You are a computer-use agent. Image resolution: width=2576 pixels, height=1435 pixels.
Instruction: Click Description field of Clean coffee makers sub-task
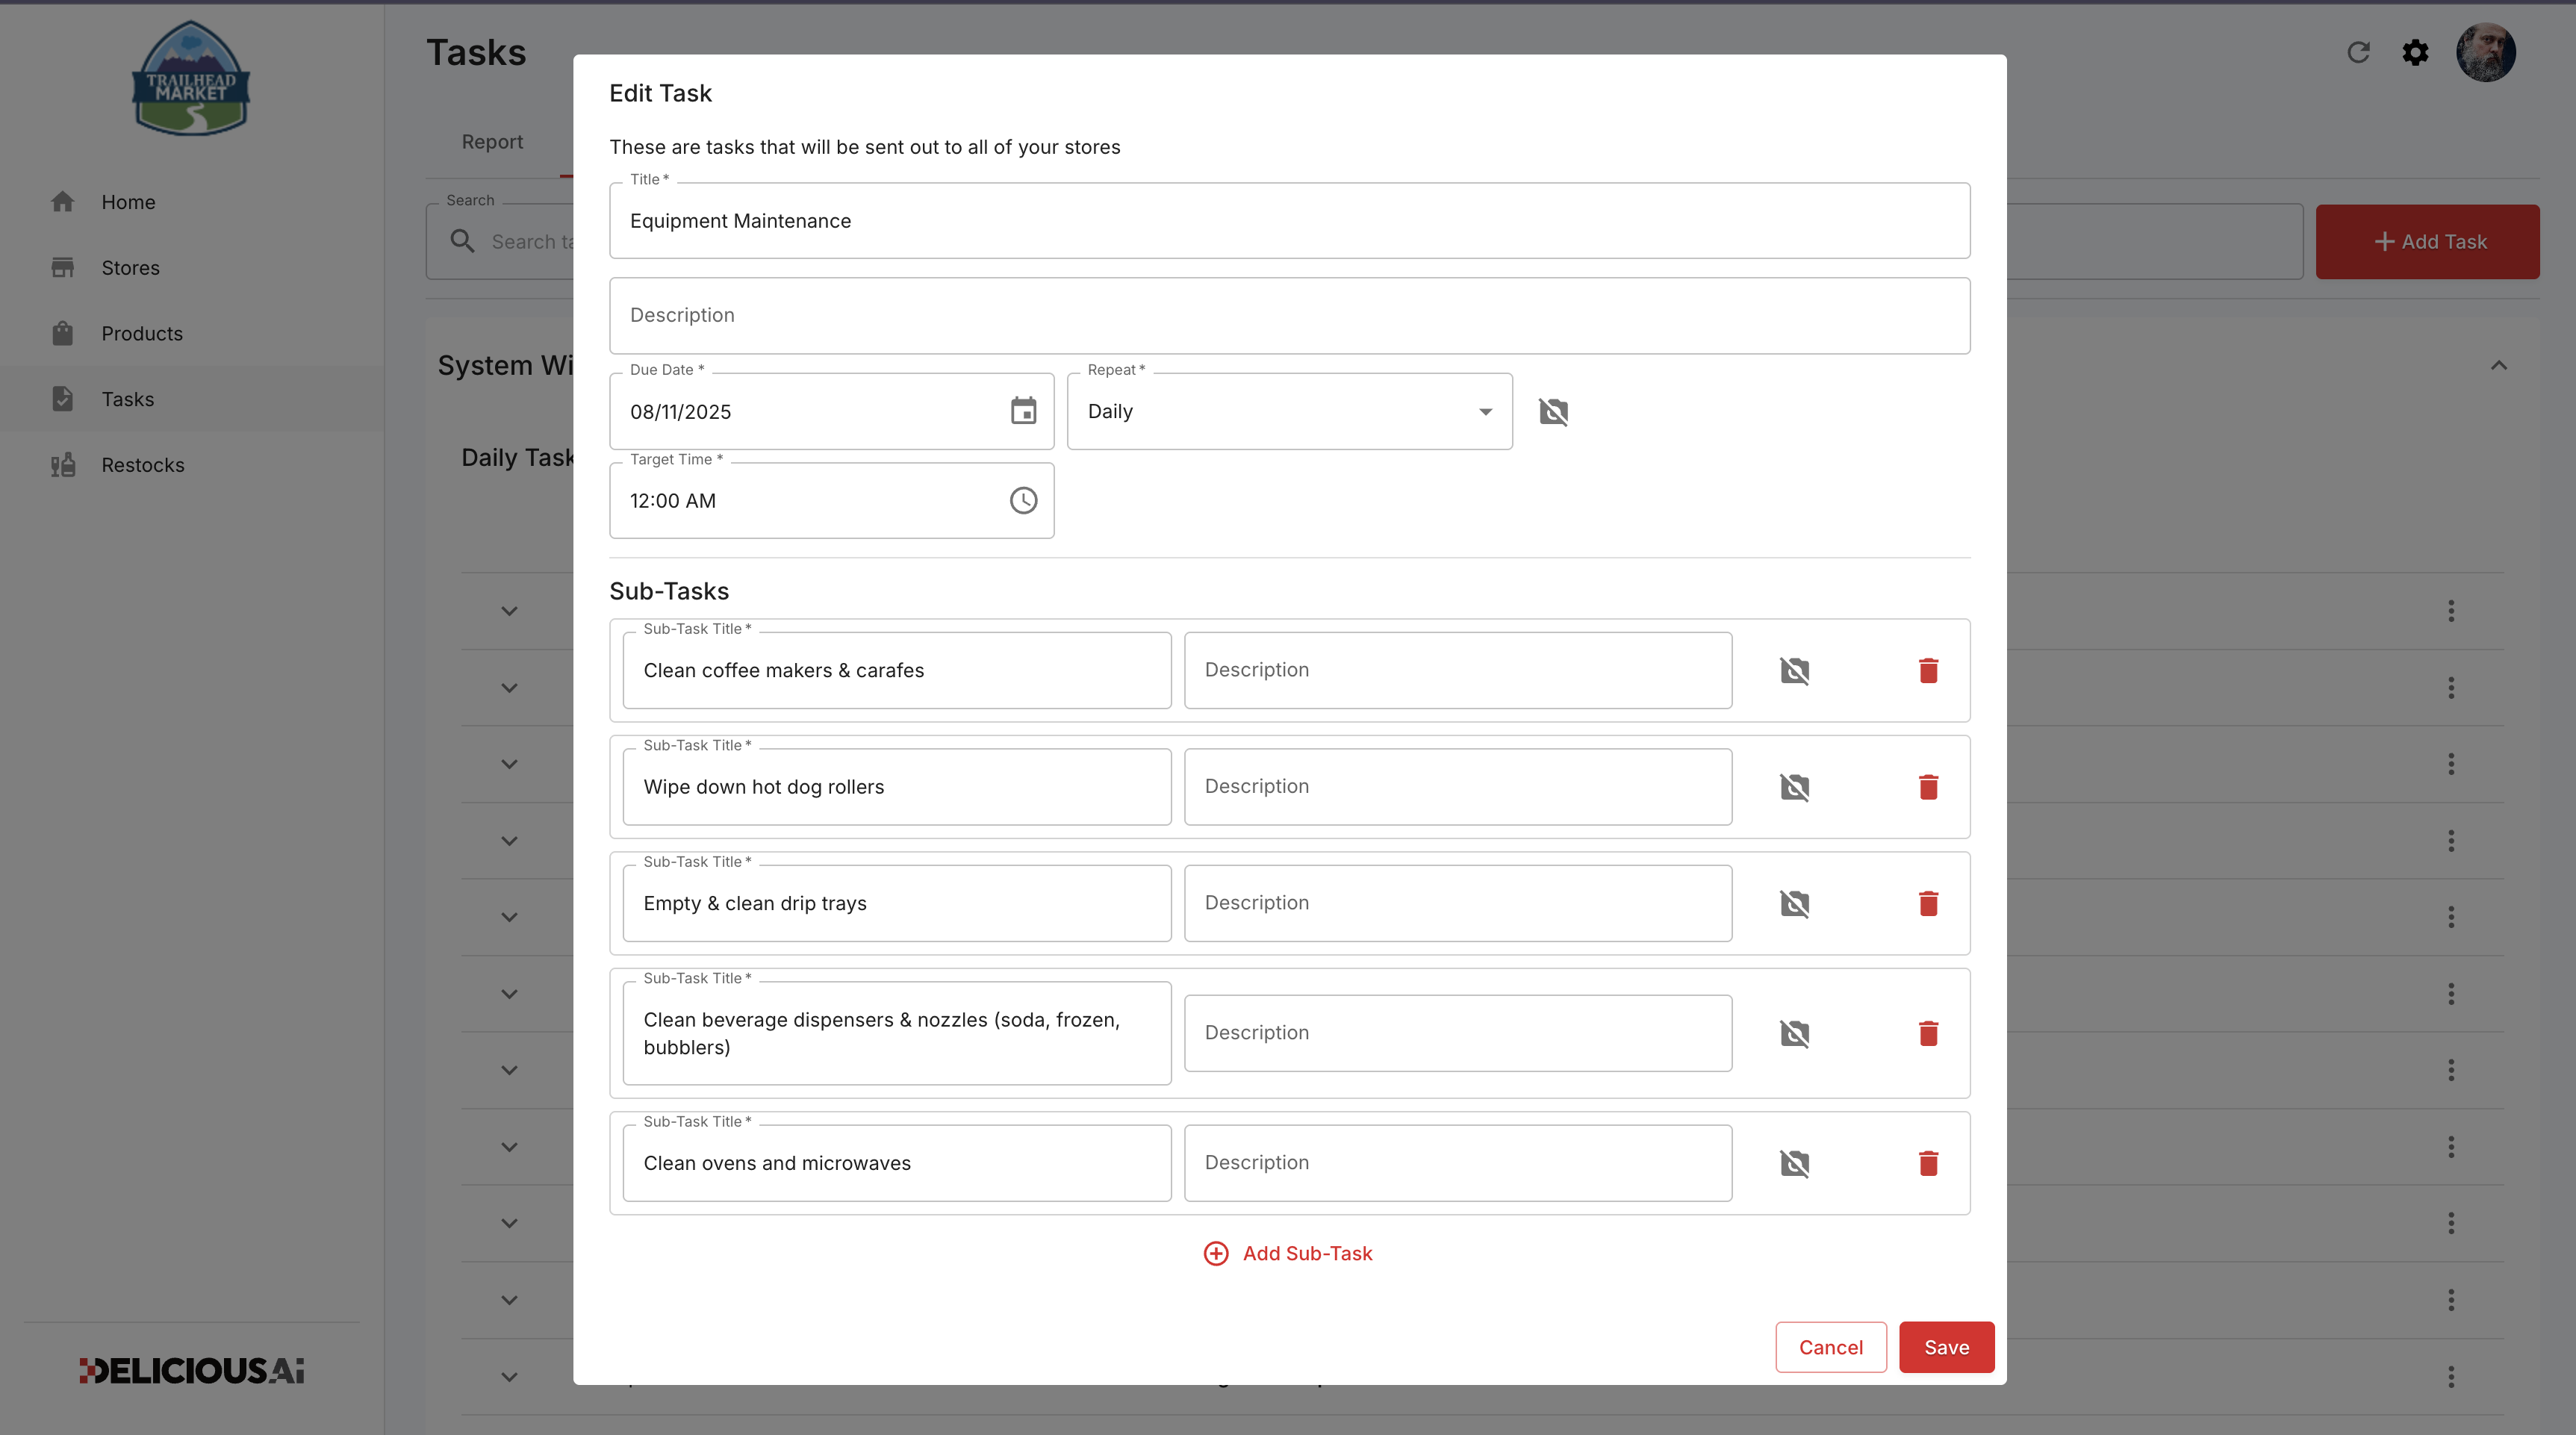[x=1458, y=670]
